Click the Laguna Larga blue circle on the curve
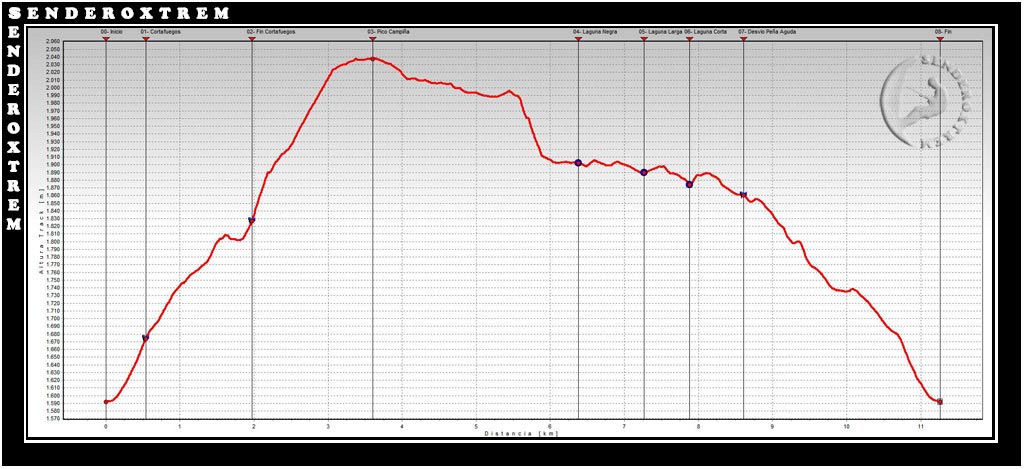Image resolution: width=1024 pixels, height=469 pixels. 644,172
